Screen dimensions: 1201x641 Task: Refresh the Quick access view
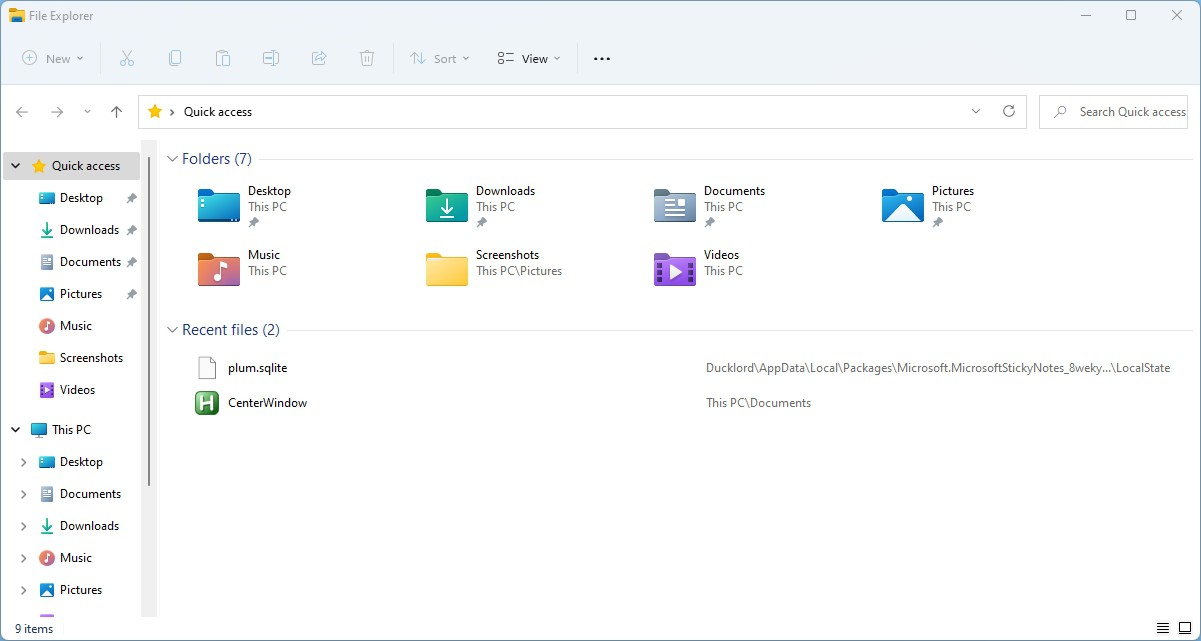(1009, 112)
